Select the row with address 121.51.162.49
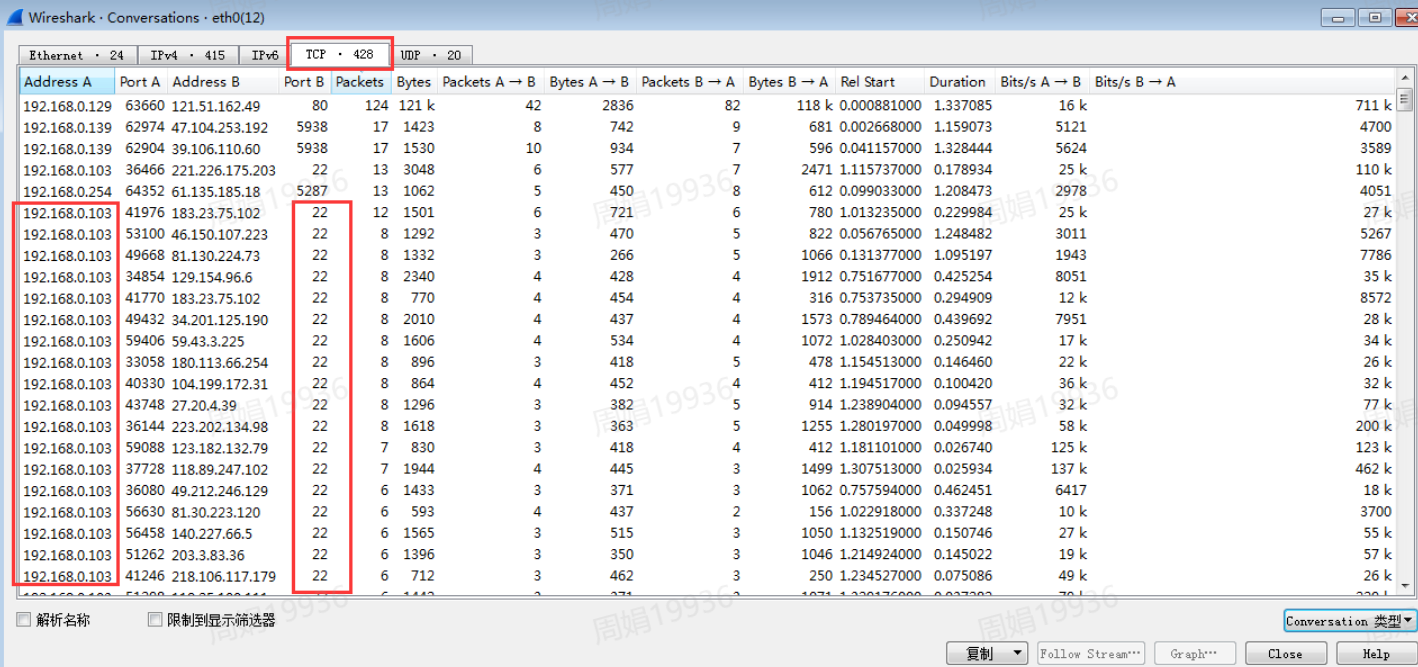Image resolution: width=1418 pixels, height=667 pixels. click(216, 106)
